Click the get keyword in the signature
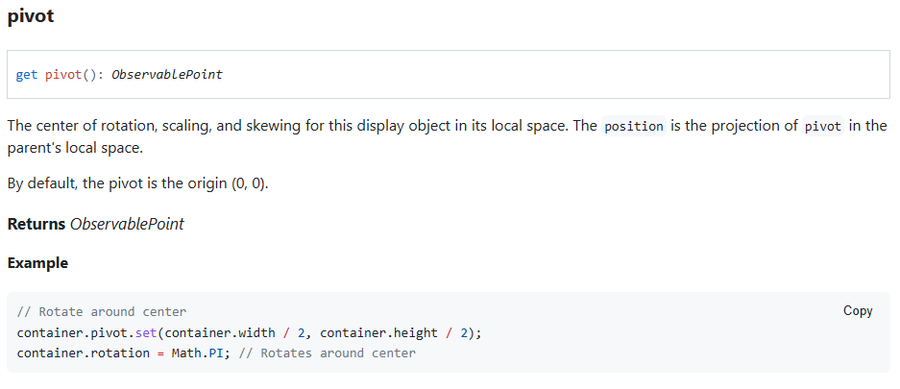Screen dimensions: 900x389 (x=26, y=75)
